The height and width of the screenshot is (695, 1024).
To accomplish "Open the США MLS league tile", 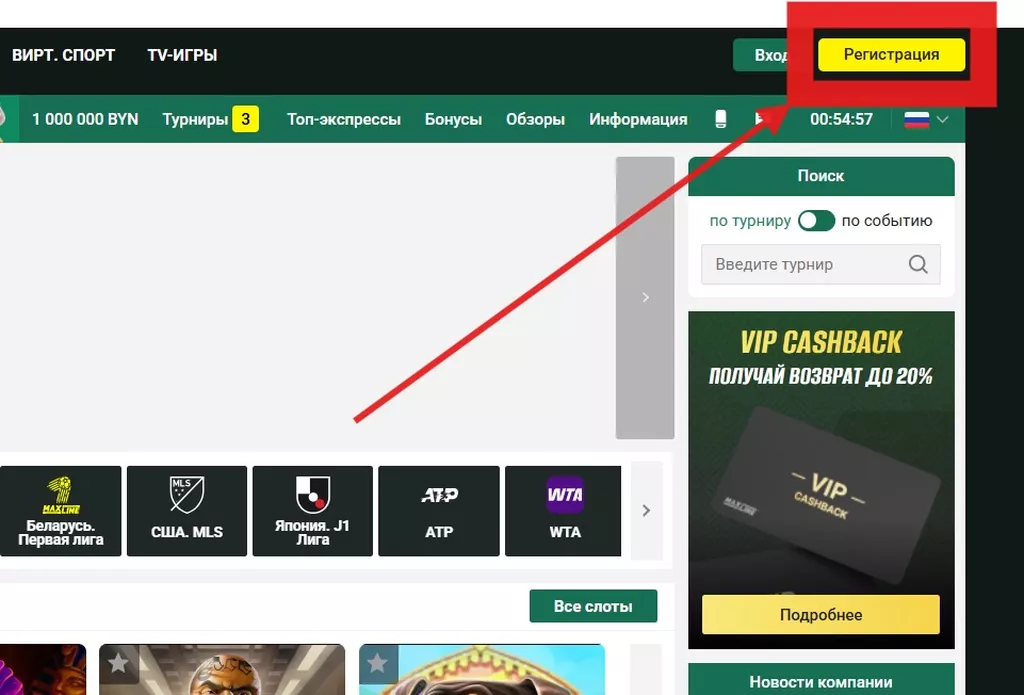I will point(187,511).
